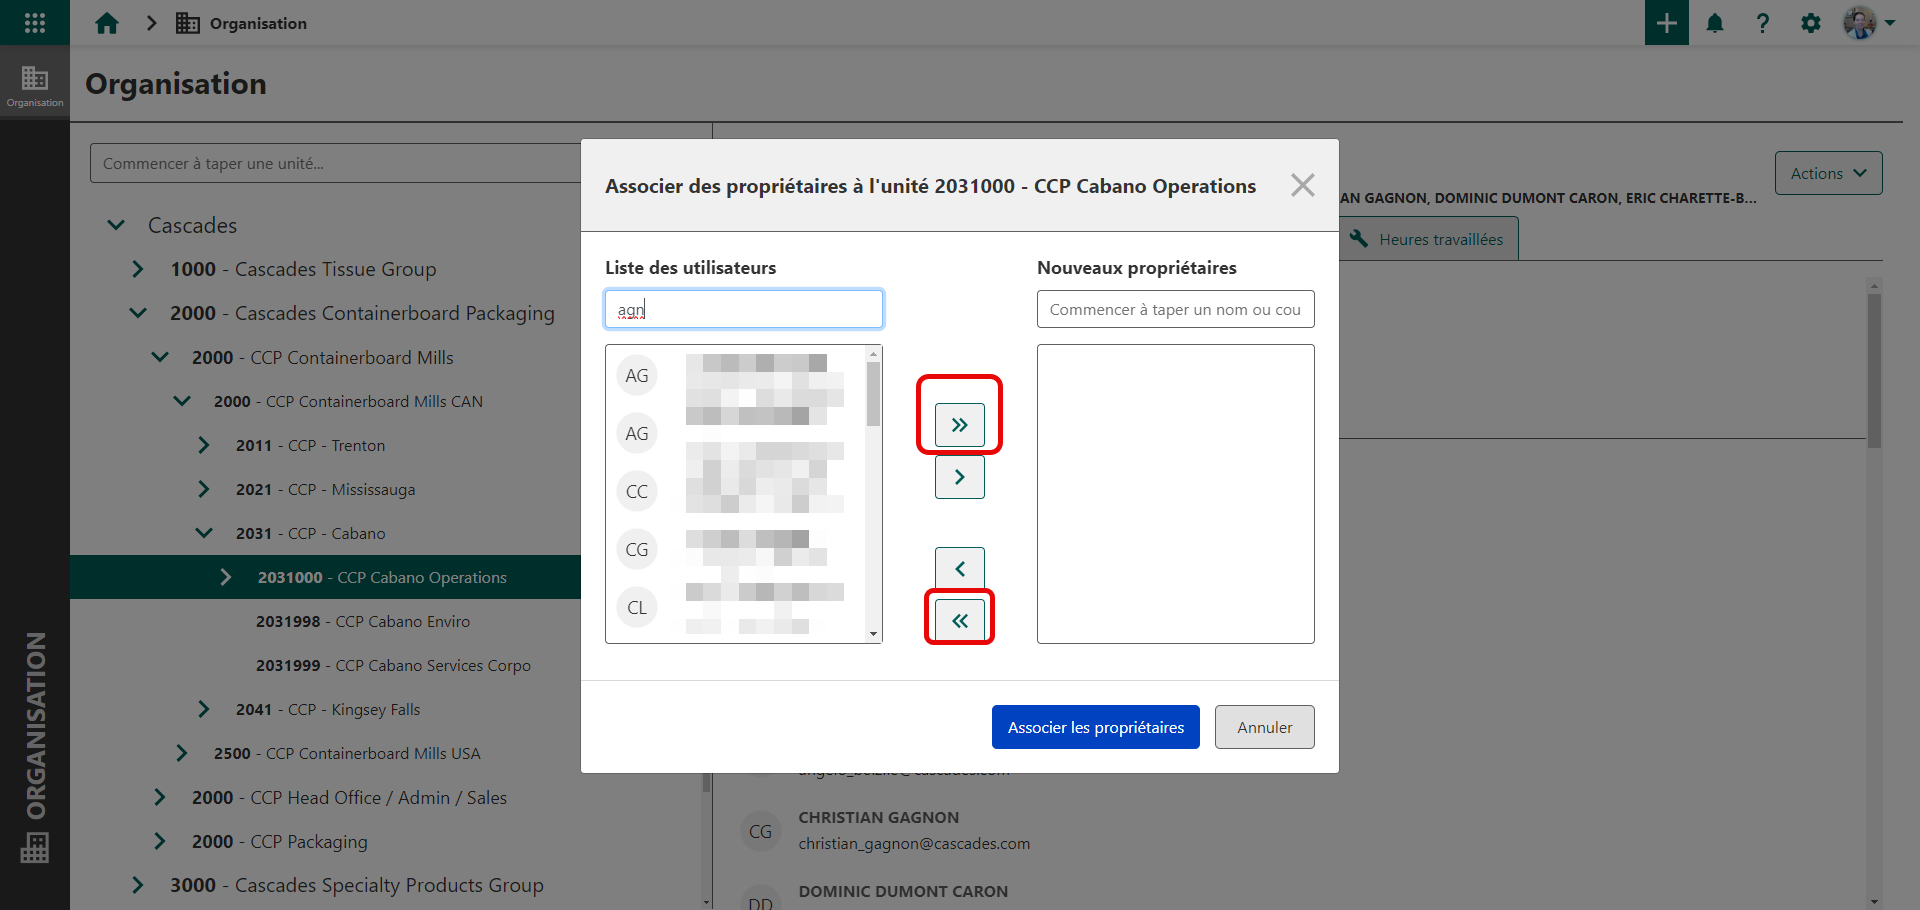1920x910 pixels.
Task: Click the Organisation breadcrumb building icon
Action: tap(188, 23)
